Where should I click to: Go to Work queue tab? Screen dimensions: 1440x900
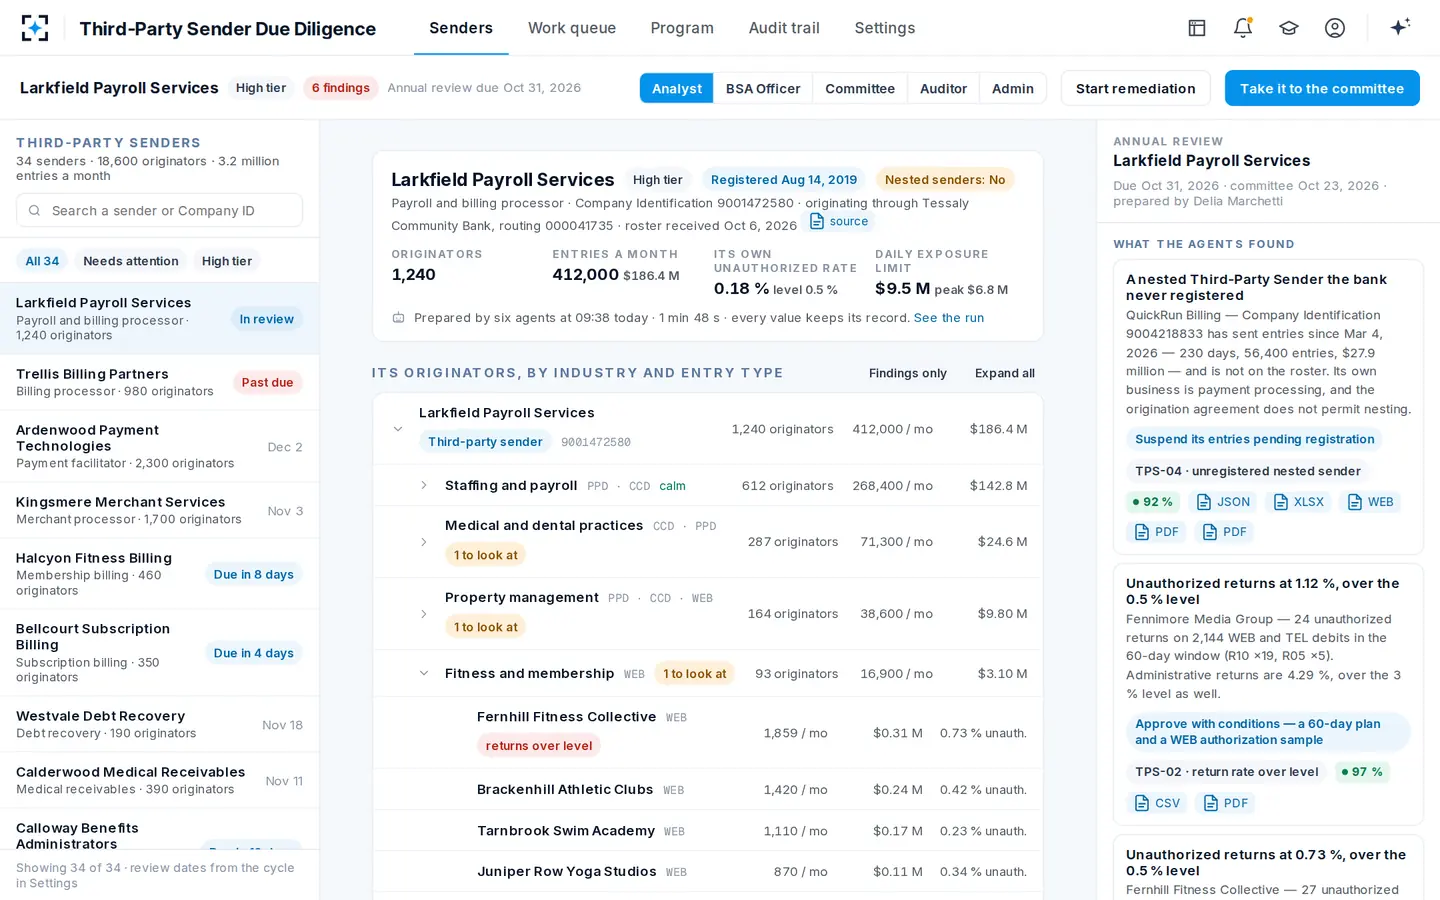[572, 28]
